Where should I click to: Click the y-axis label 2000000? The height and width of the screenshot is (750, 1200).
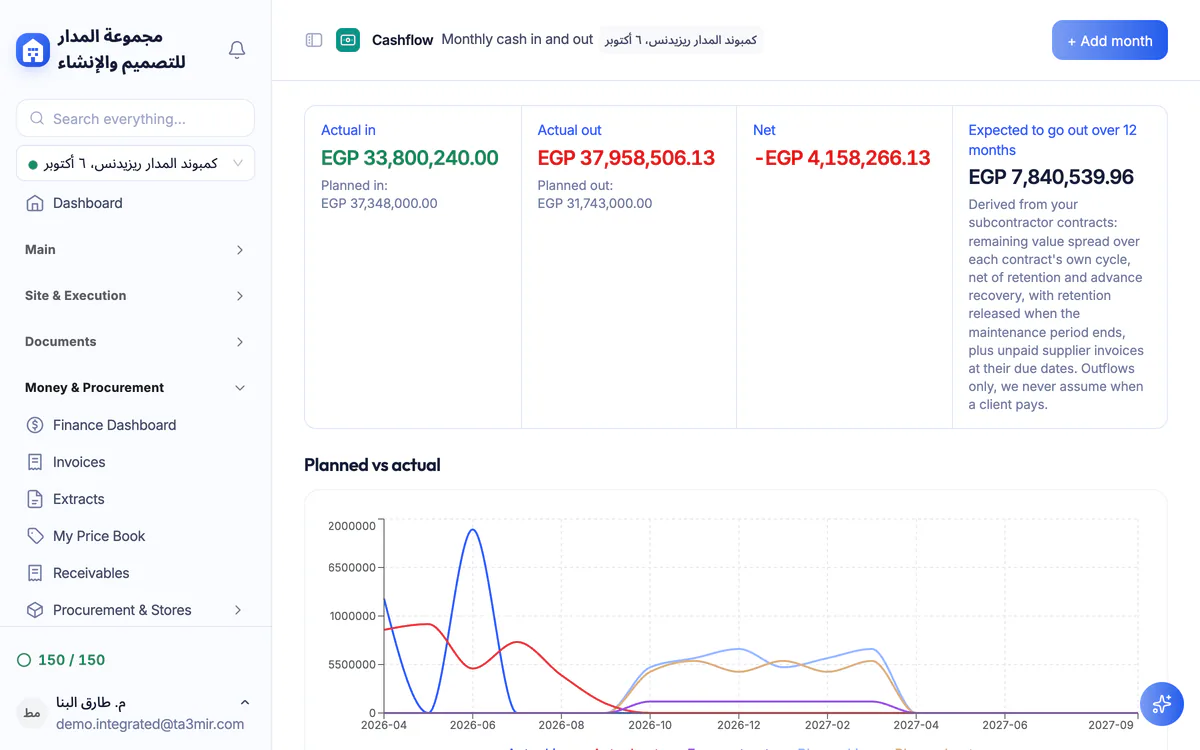click(x=352, y=526)
